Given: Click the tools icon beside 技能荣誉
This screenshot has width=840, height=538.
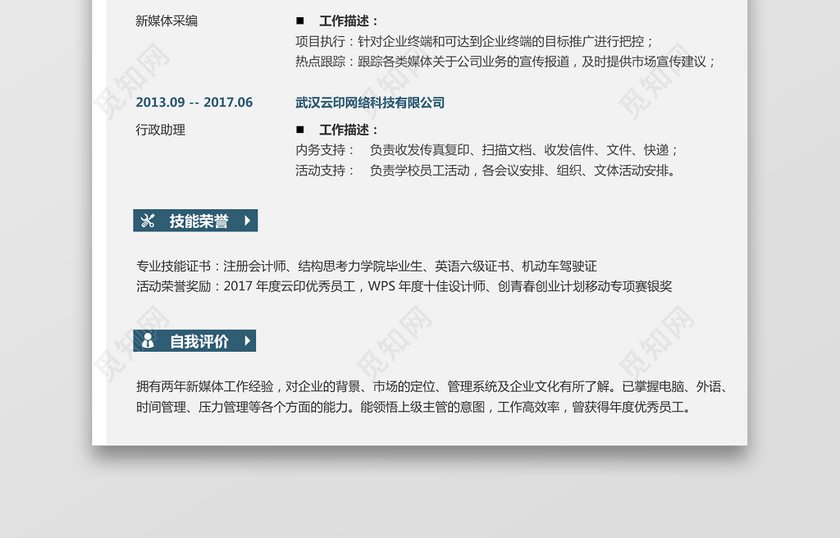Looking at the screenshot, I should click(x=147, y=221).
